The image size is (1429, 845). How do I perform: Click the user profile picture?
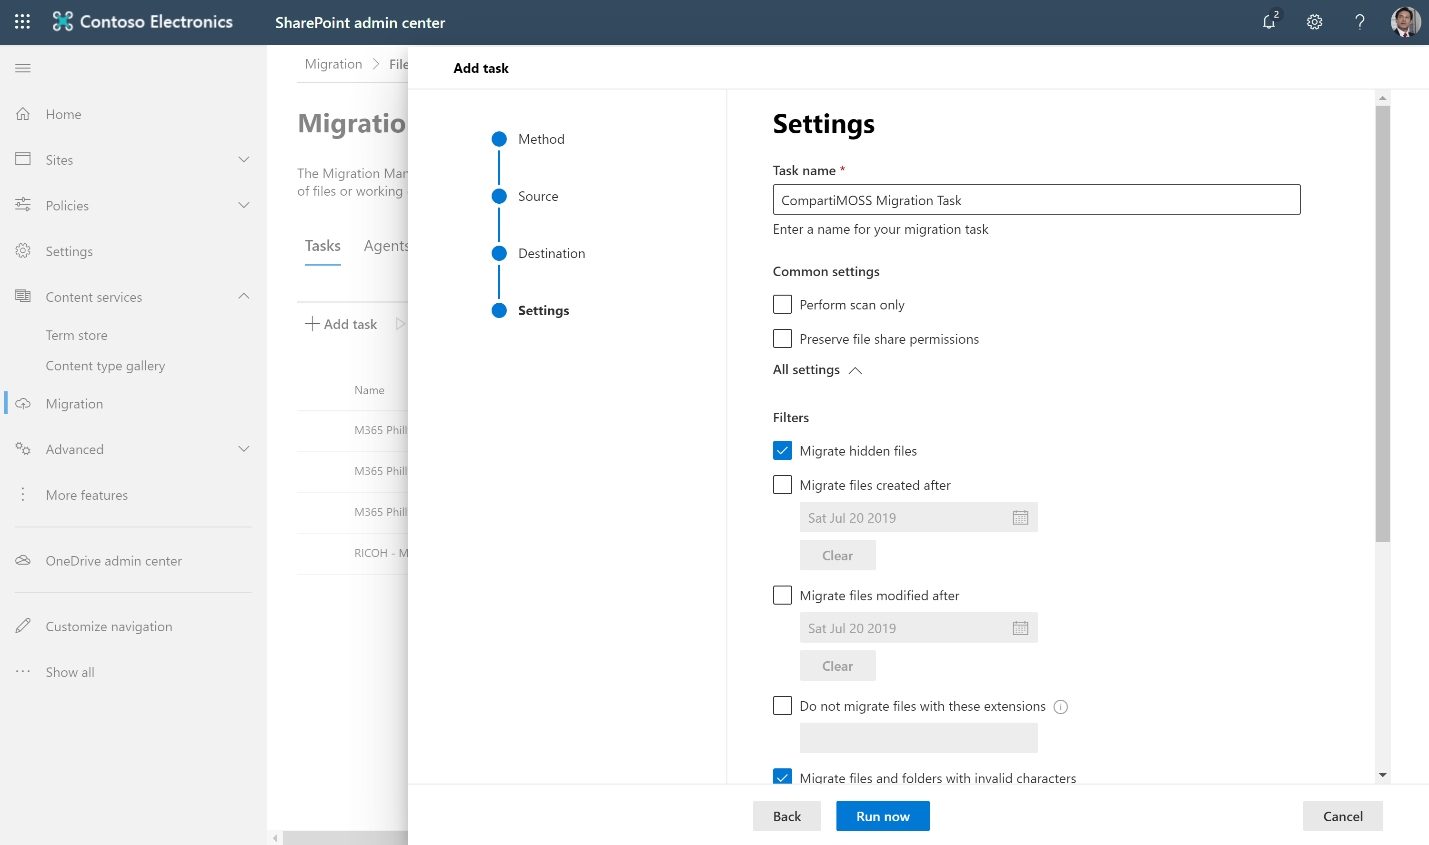click(x=1405, y=22)
